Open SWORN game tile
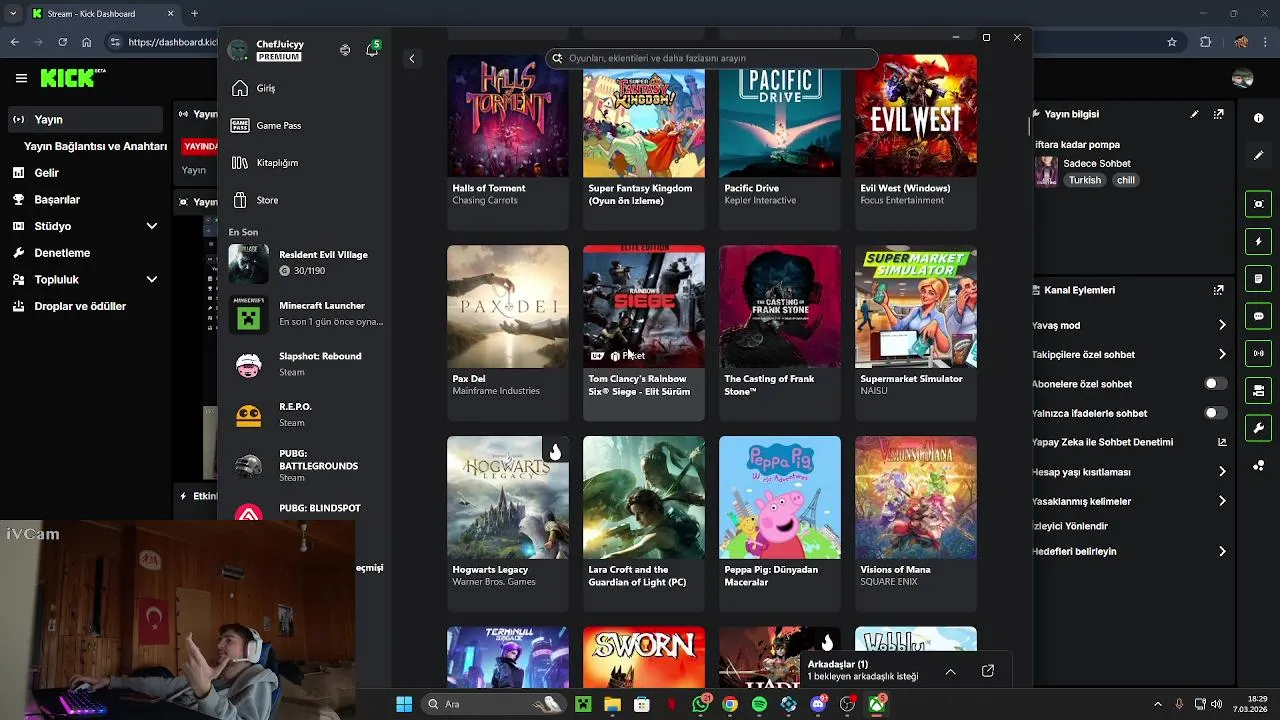This screenshot has width=1280, height=720. [644, 657]
